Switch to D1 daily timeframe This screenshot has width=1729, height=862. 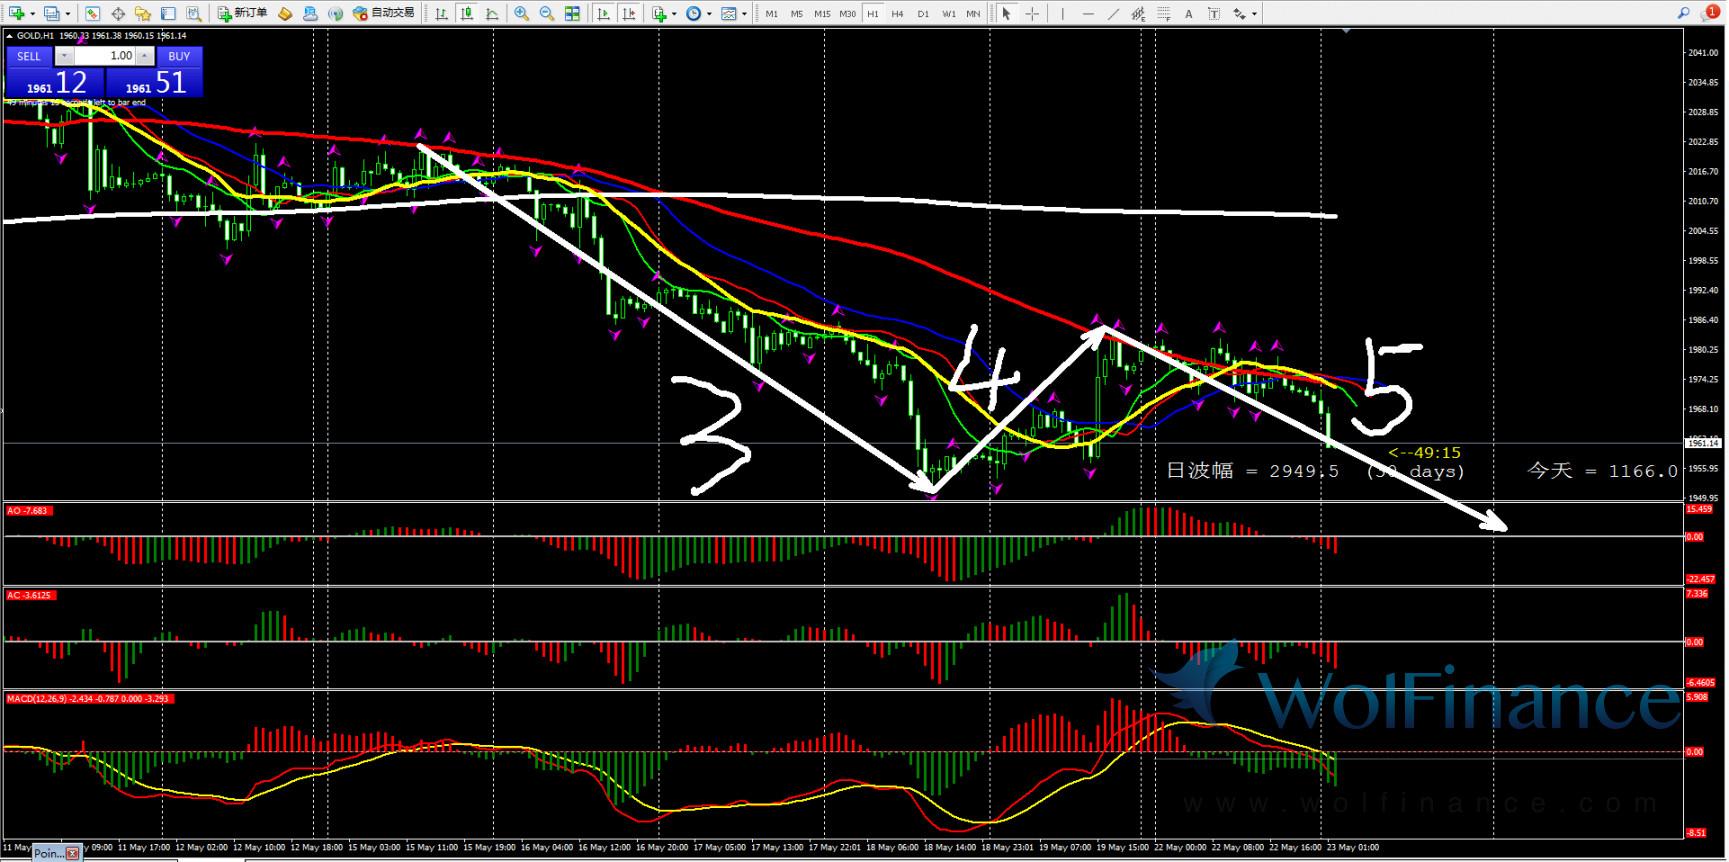(923, 14)
